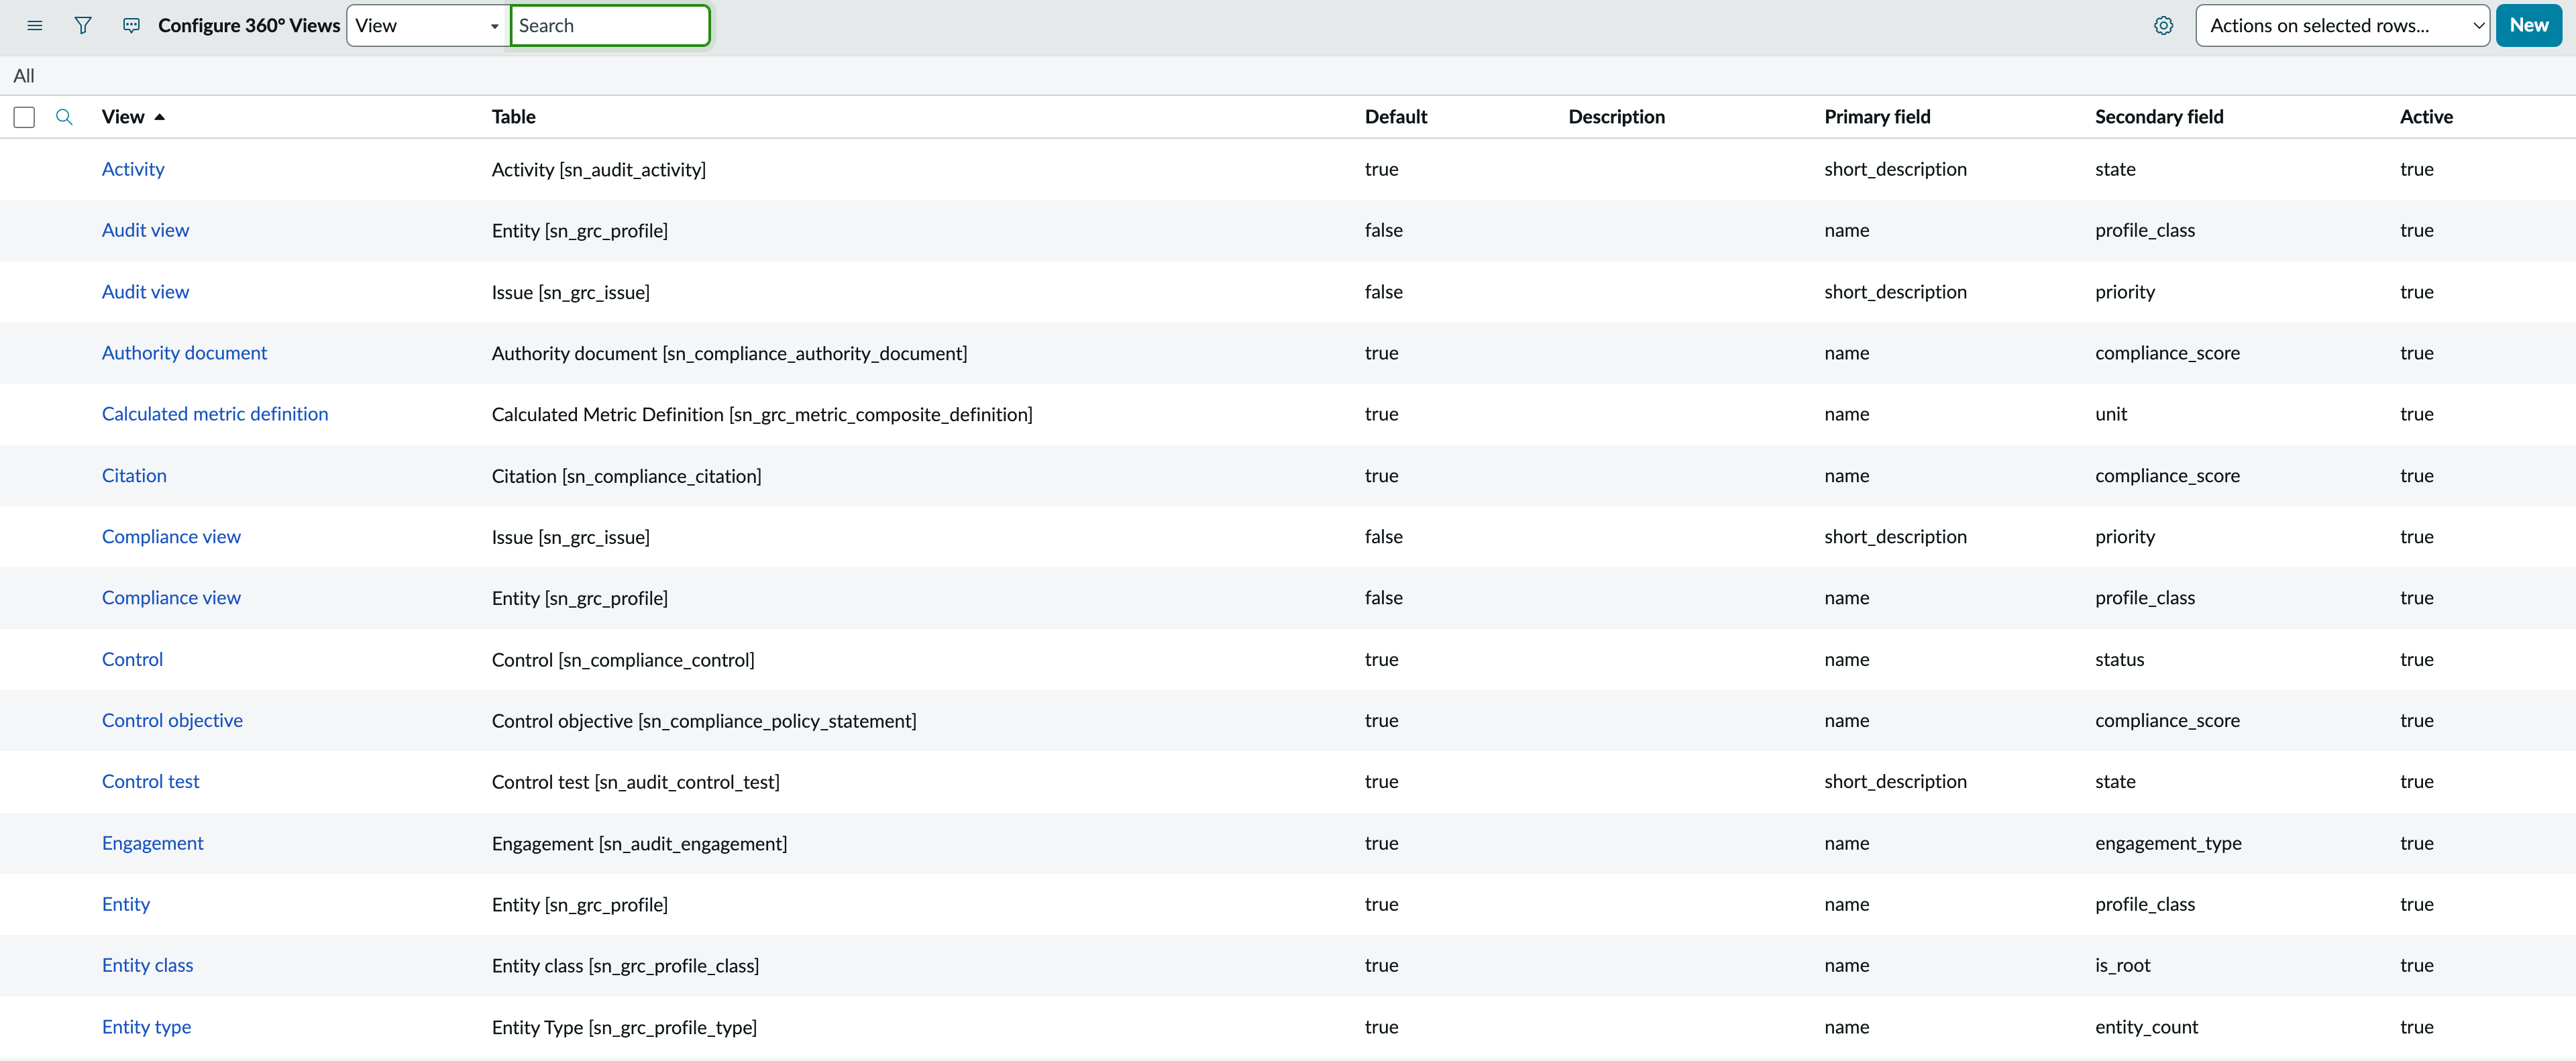
Task: Click the Configure 360° Views title
Action: (x=249, y=26)
